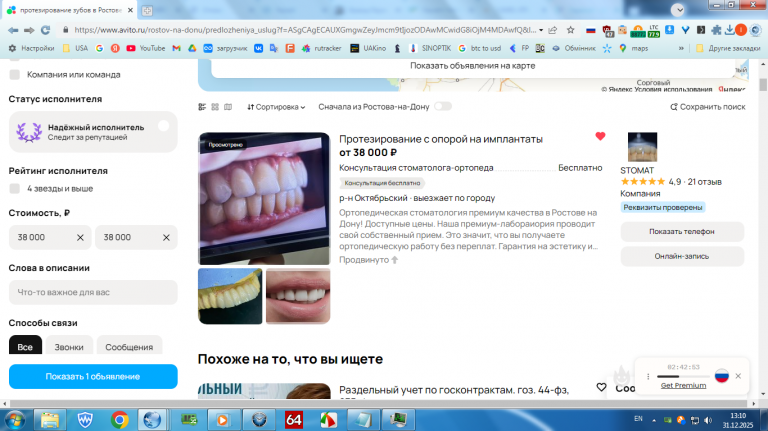Open the Windows Start menu
Viewport: 768px width, 431px height.
pyautogui.click(x=15, y=420)
